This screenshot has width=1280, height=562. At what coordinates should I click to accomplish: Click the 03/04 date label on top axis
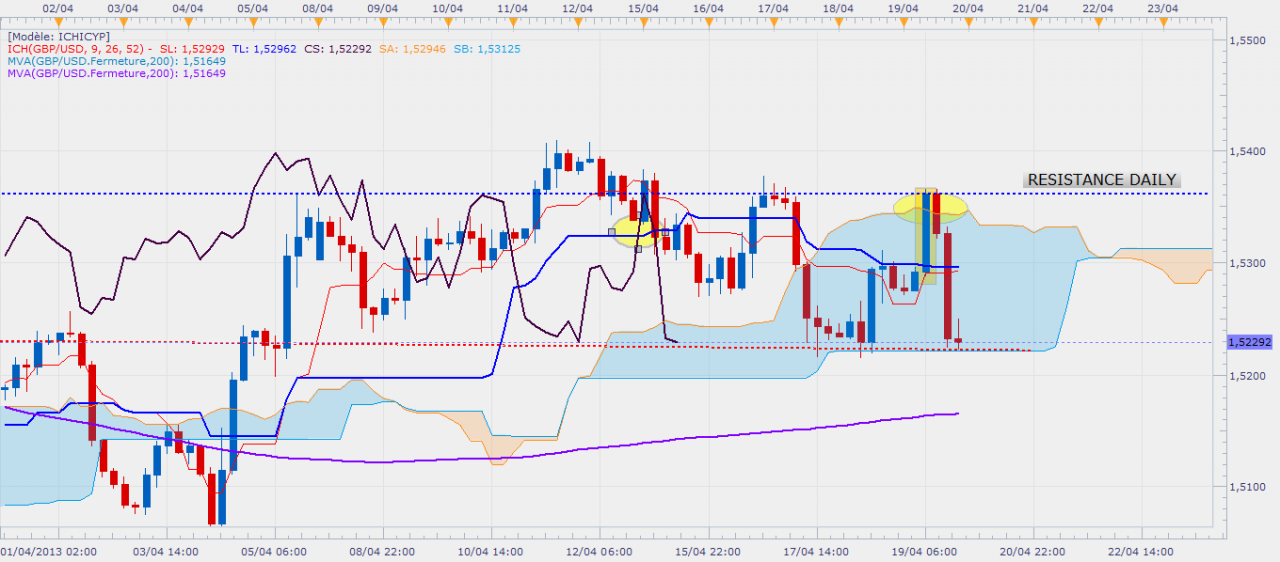(x=122, y=8)
